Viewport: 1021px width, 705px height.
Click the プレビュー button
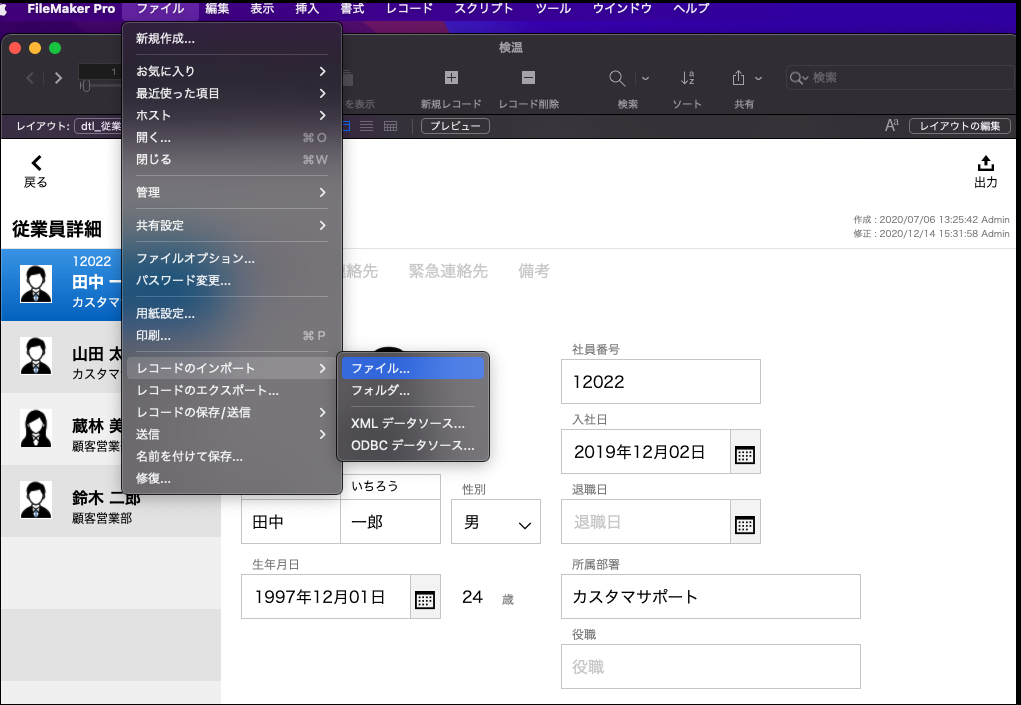click(x=455, y=126)
